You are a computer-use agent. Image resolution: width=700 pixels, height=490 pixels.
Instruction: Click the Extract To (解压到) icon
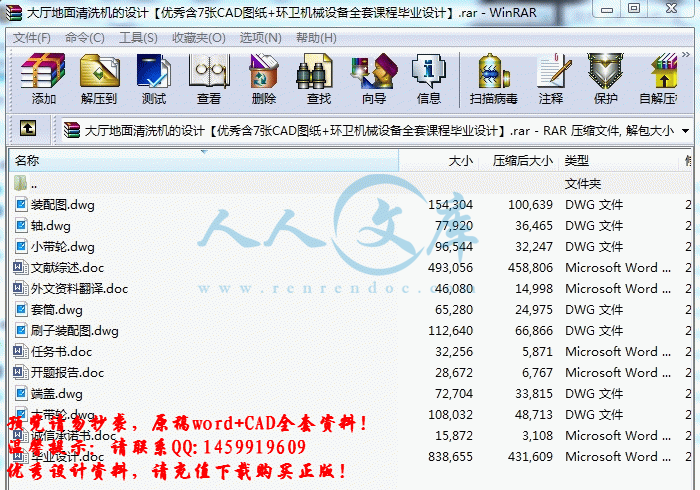(x=99, y=79)
